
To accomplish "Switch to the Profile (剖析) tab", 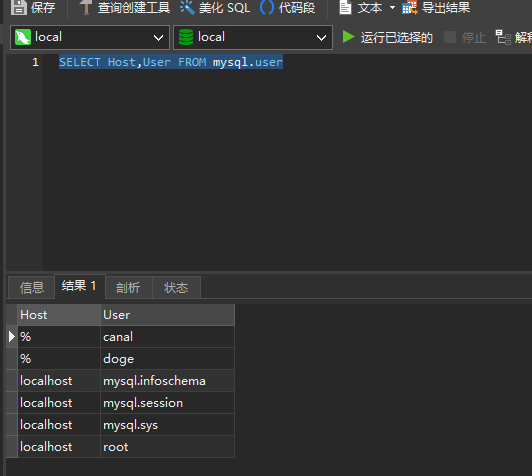I will (x=129, y=287).
